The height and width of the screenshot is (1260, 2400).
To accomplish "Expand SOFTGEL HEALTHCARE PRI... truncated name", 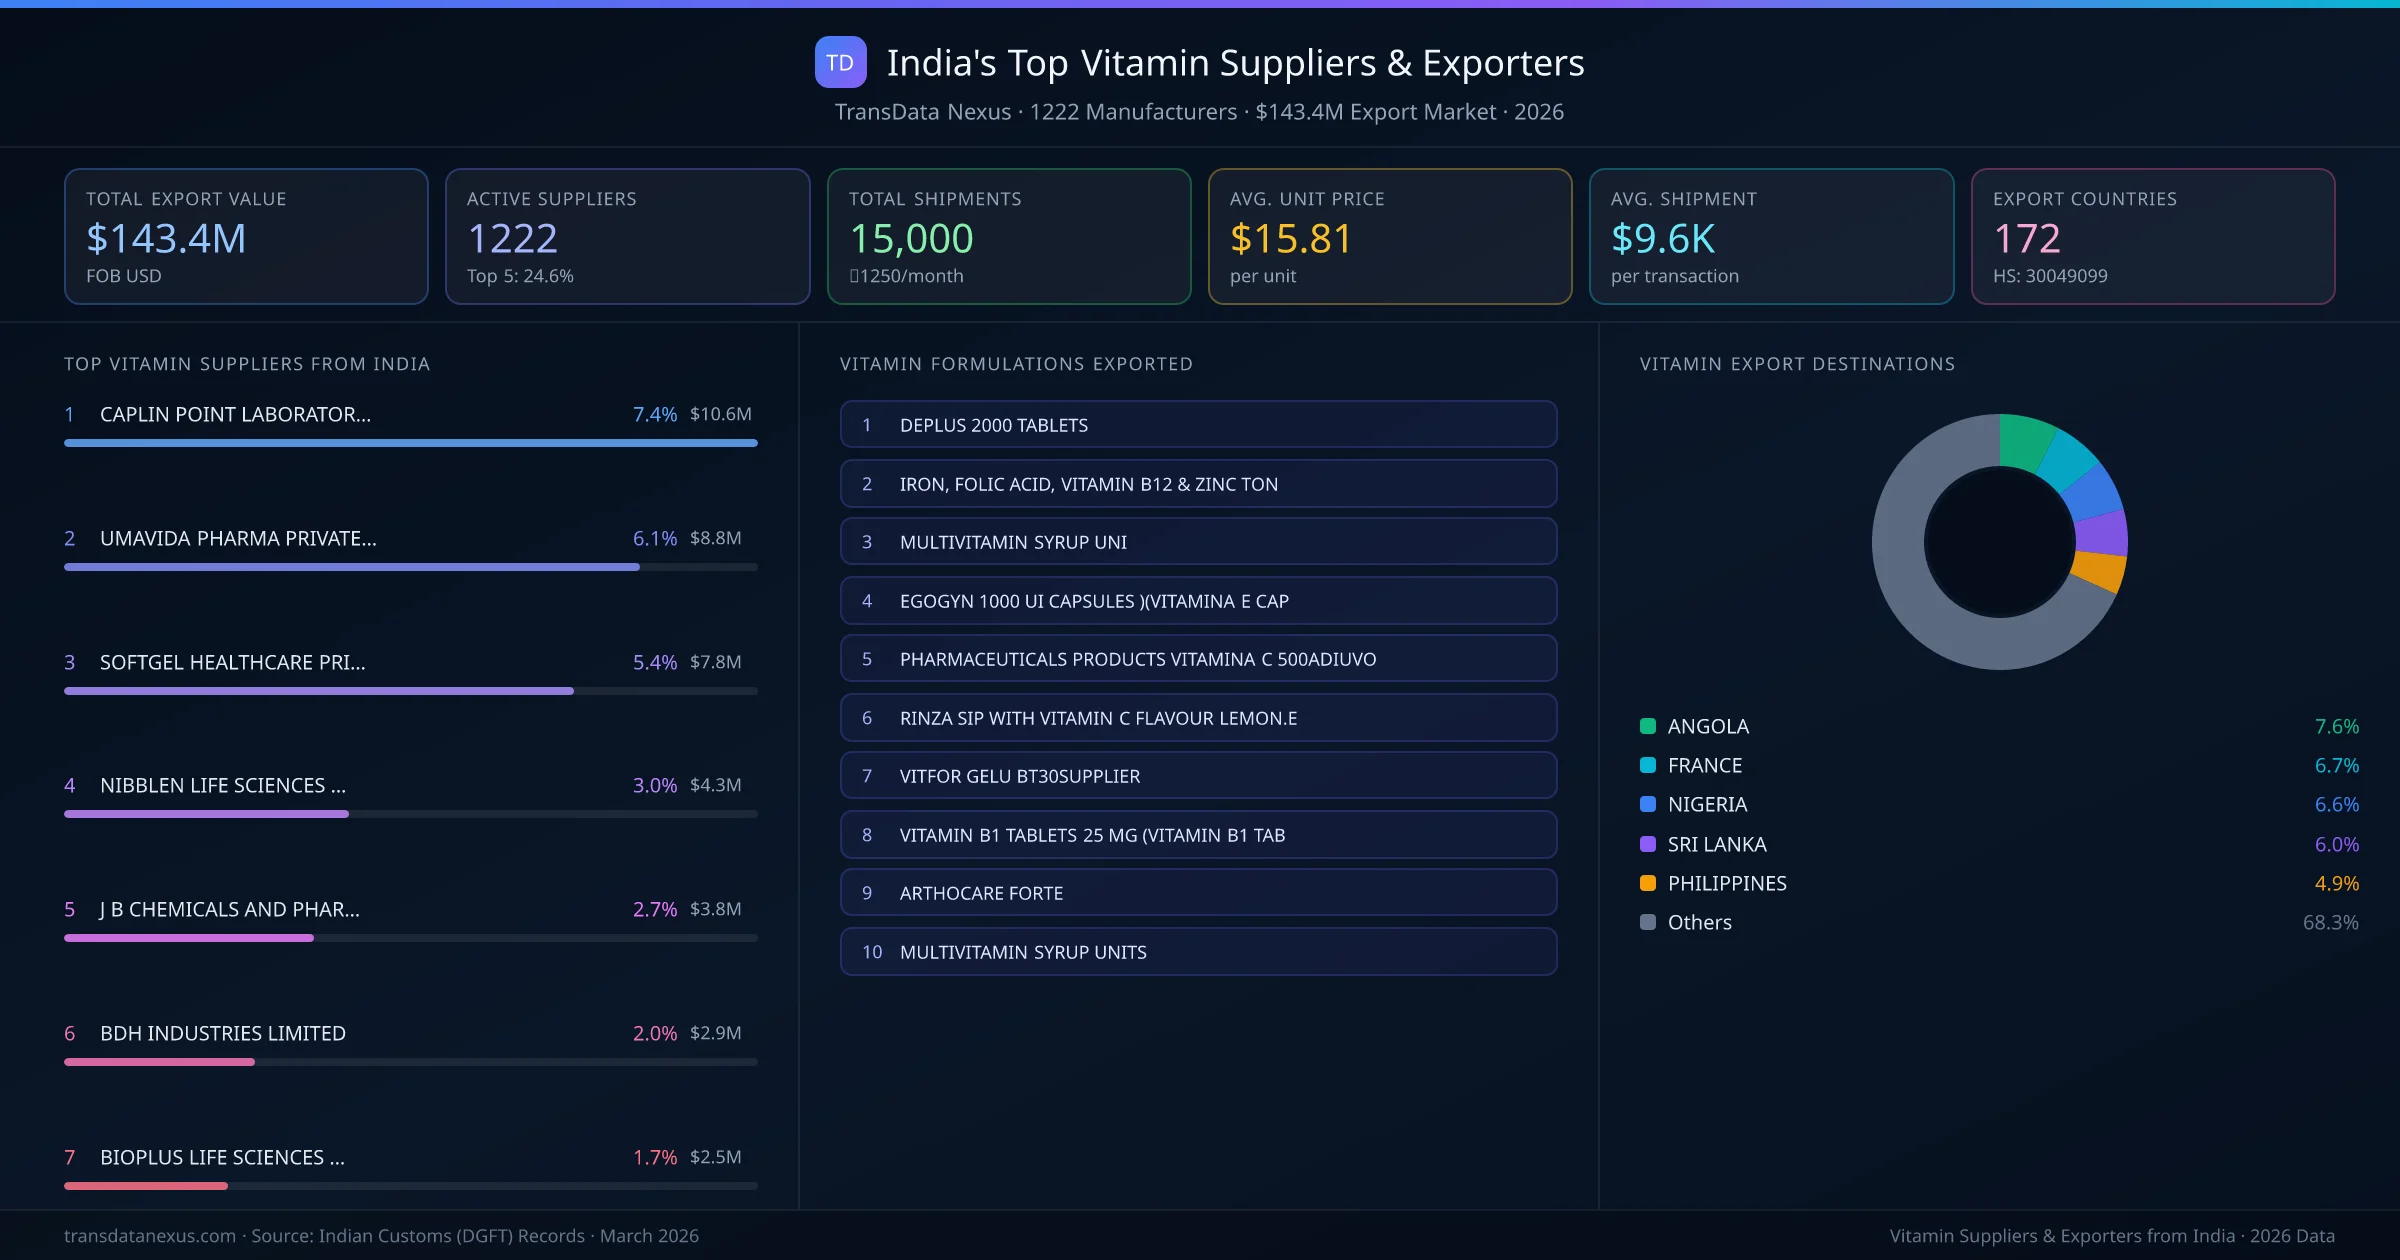I will [231, 662].
